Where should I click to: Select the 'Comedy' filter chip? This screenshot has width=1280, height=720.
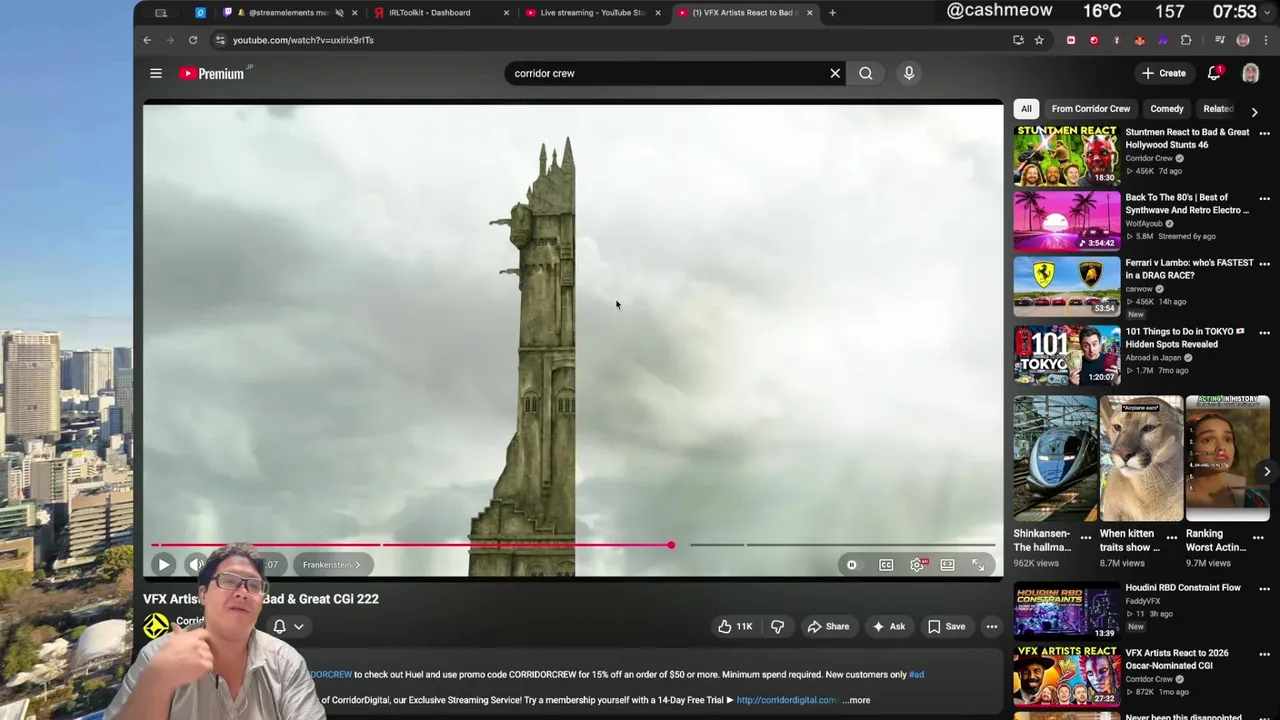(1167, 109)
